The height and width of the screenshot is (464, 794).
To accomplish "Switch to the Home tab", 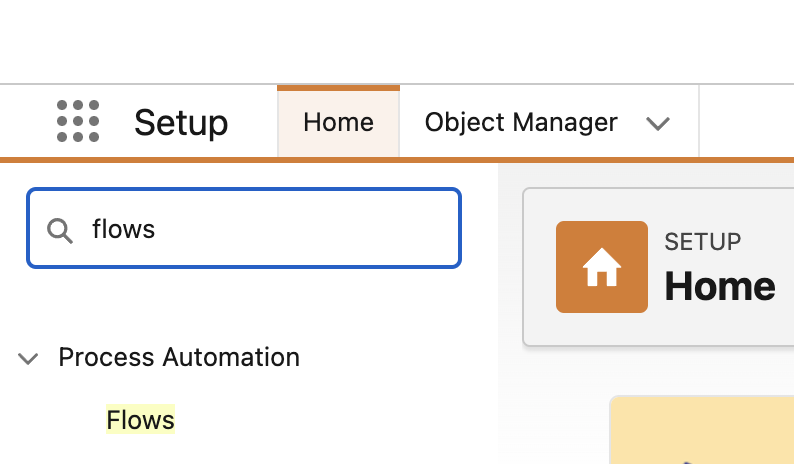I will [x=338, y=122].
